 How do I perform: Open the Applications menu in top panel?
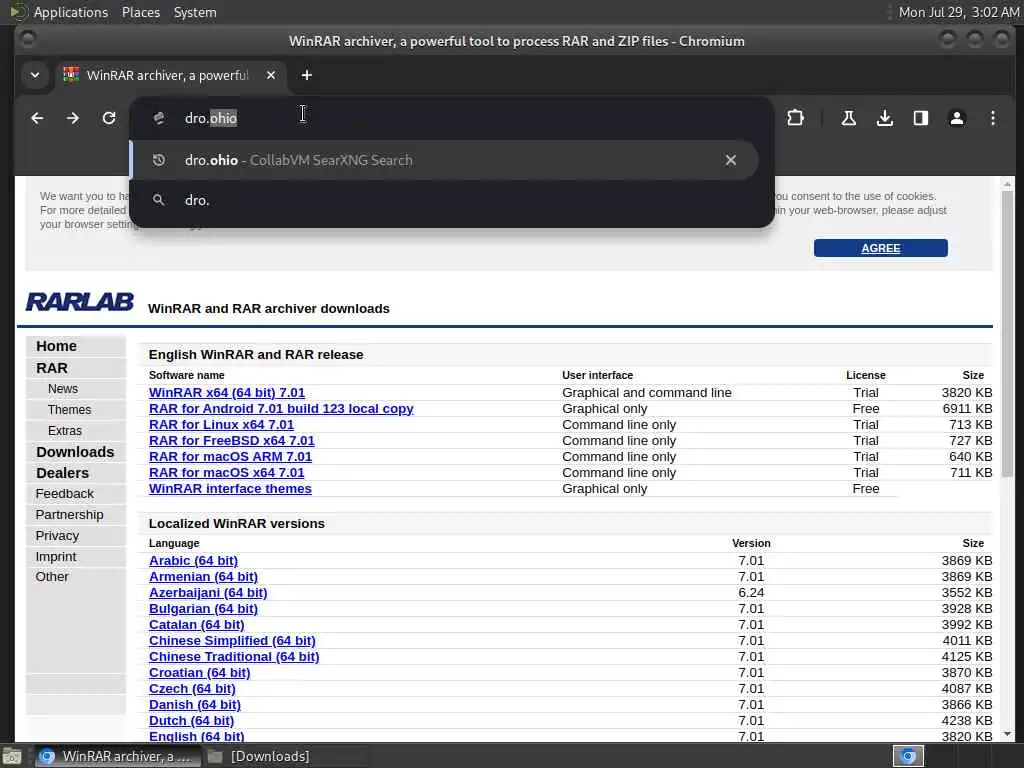coord(71,12)
